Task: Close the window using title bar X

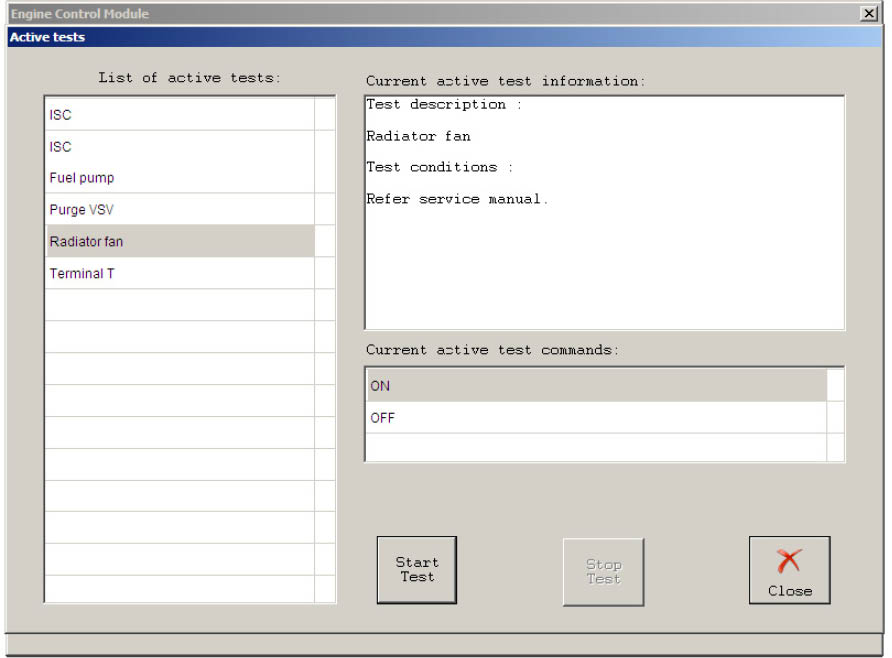Action: pos(869,13)
